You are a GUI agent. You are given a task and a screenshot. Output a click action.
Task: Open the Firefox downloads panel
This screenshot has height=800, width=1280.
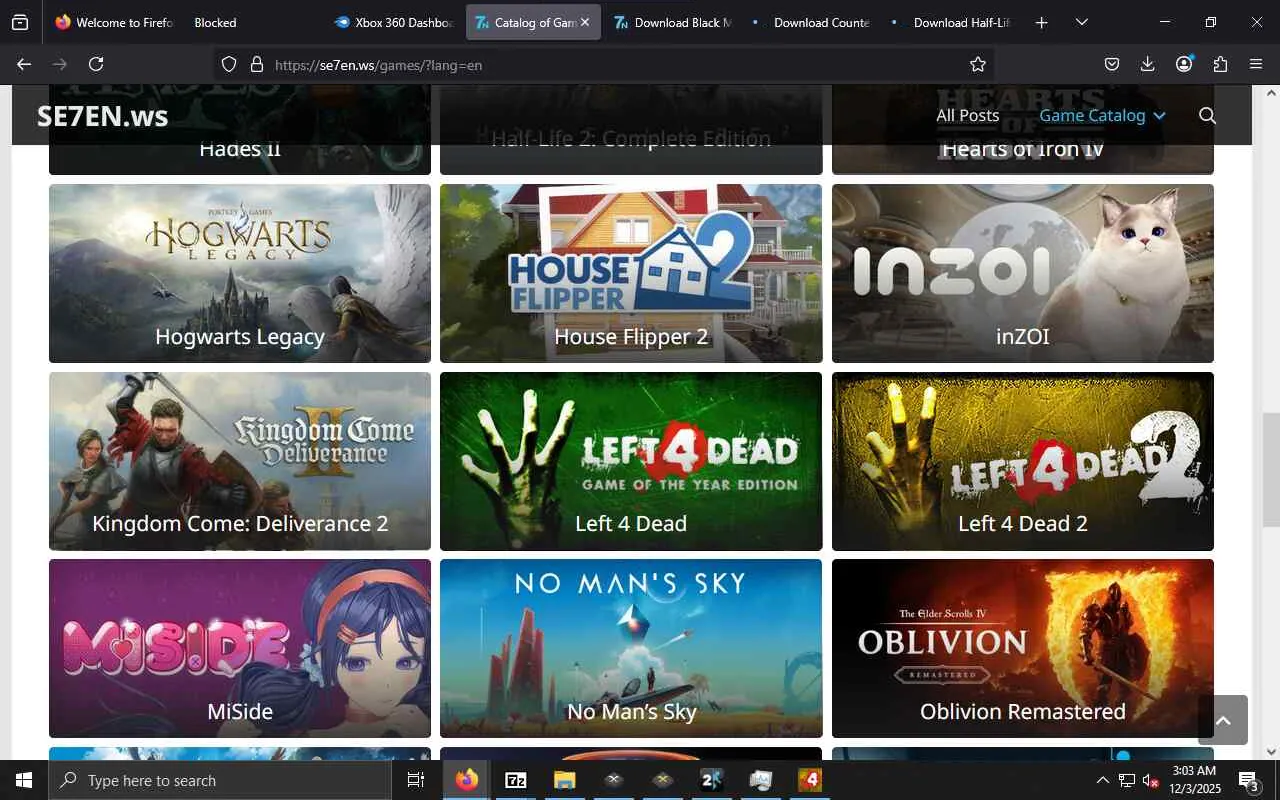pos(1148,64)
